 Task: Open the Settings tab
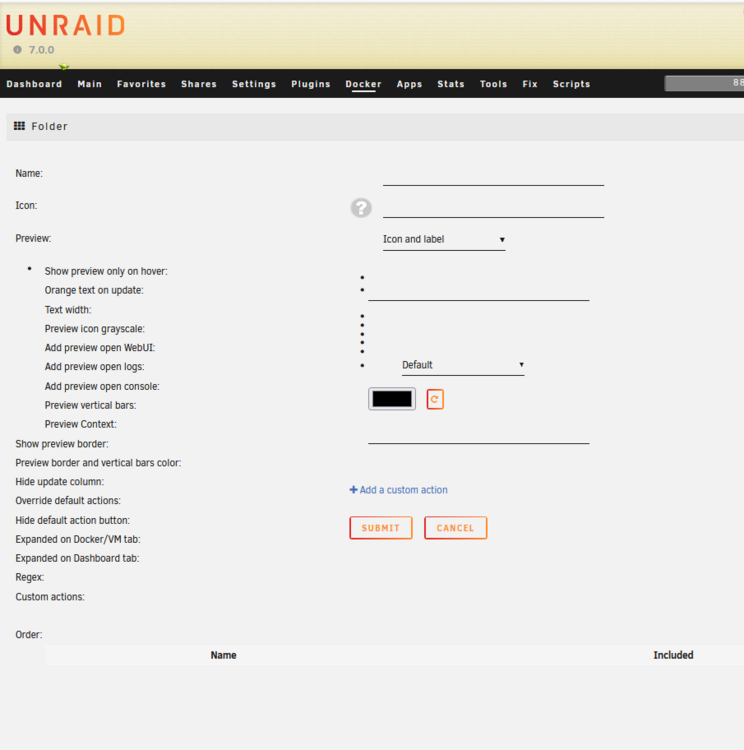pyautogui.click(x=254, y=84)
